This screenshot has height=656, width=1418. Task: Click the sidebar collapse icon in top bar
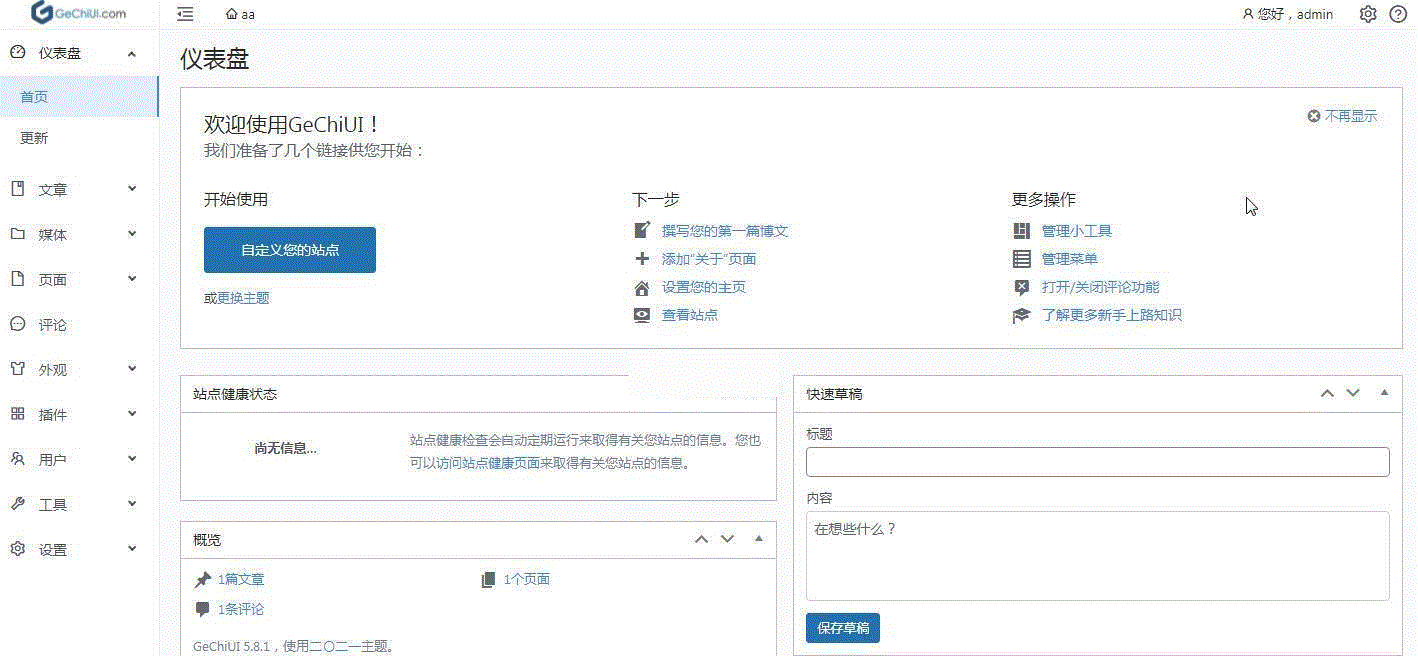click(185, 14)
